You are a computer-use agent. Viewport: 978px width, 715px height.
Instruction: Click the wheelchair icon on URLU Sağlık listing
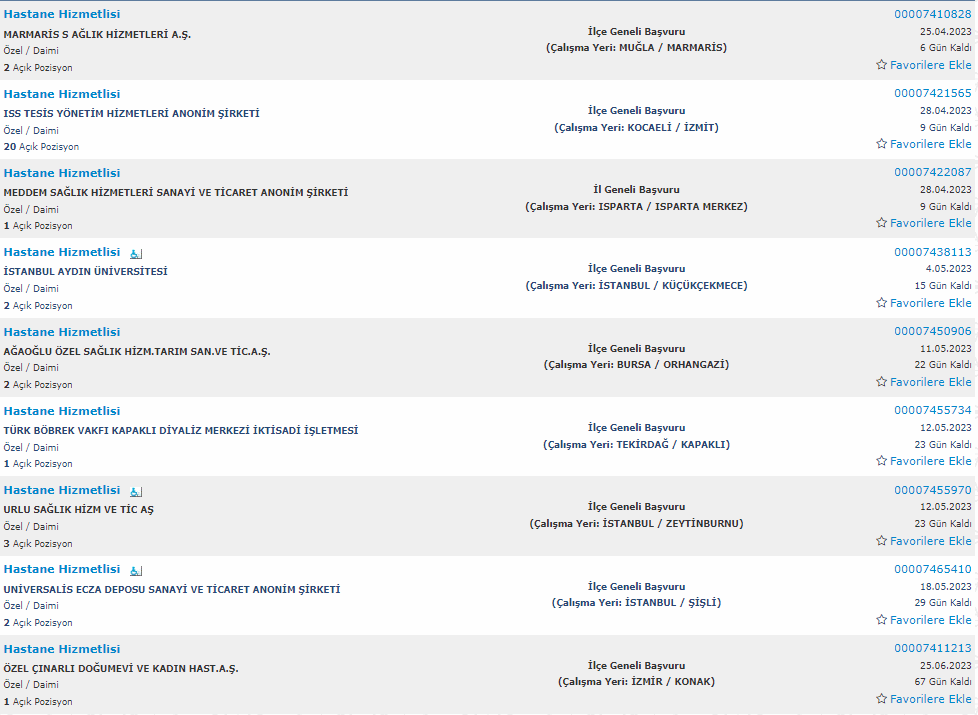pyautogui.click(x=136, y=491)
